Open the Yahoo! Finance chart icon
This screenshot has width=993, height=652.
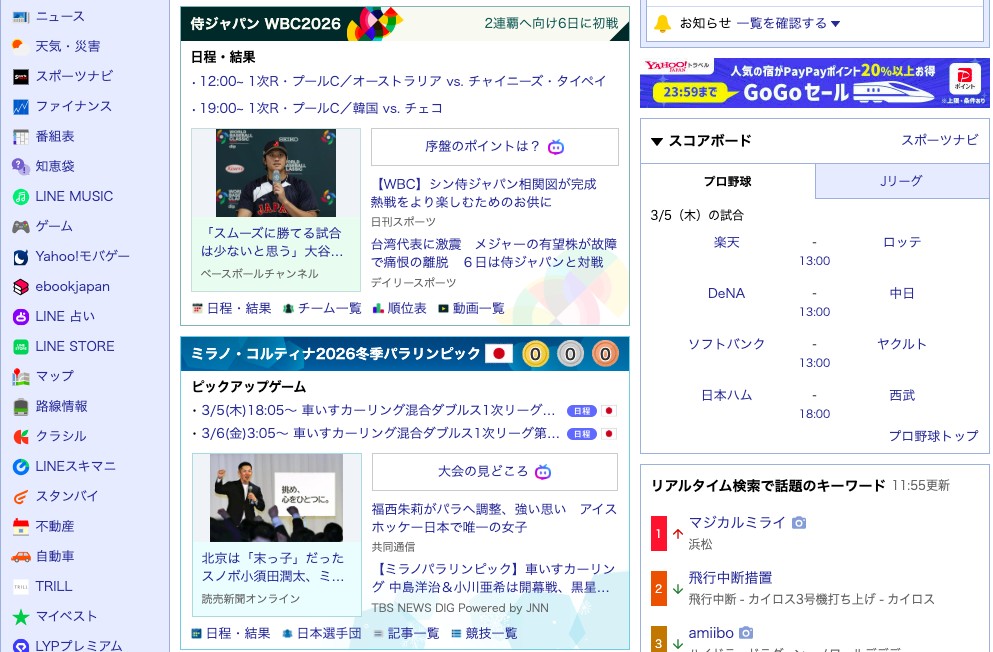tap(20, 107)
